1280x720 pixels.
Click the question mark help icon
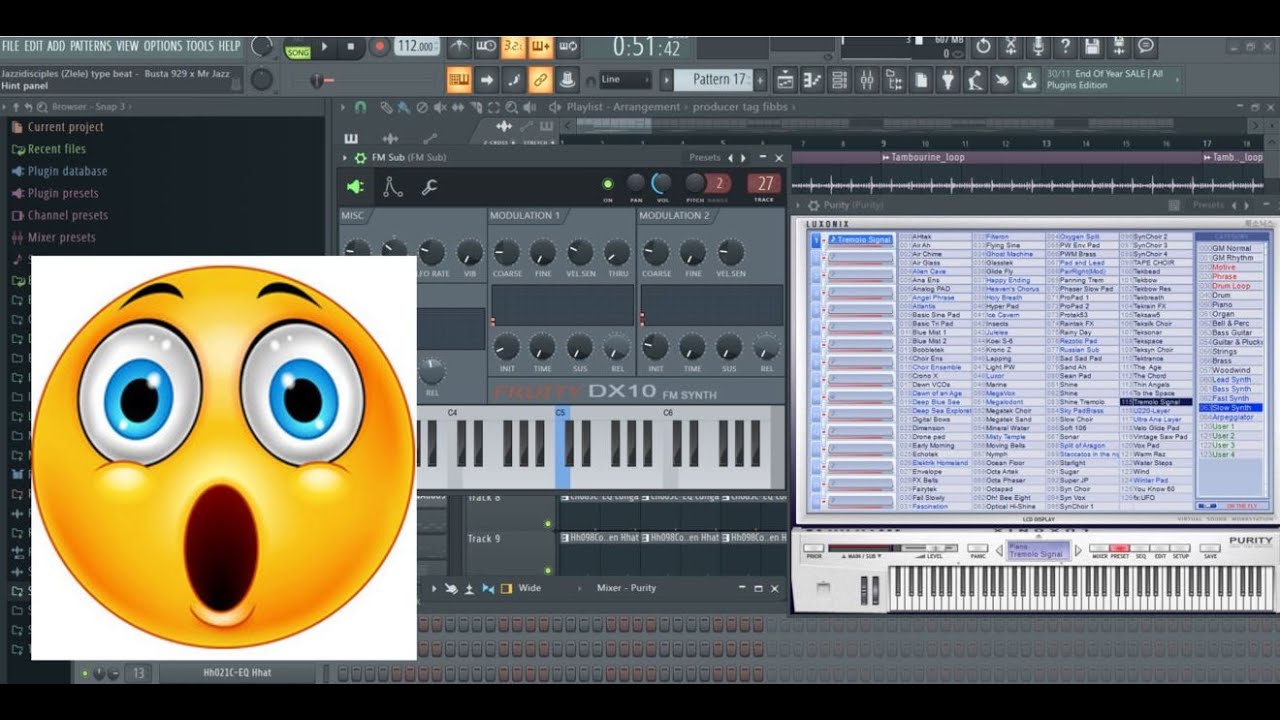pos(1065,46)
